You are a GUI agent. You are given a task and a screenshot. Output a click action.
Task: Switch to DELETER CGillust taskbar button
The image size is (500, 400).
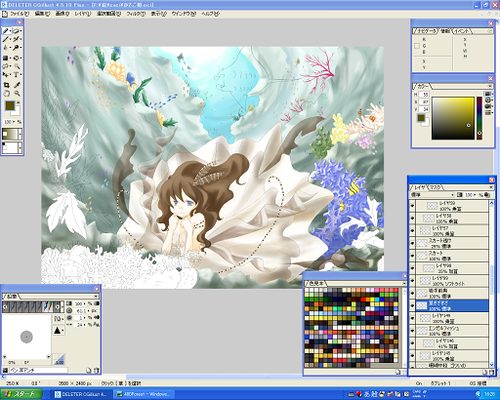point(81,394)
